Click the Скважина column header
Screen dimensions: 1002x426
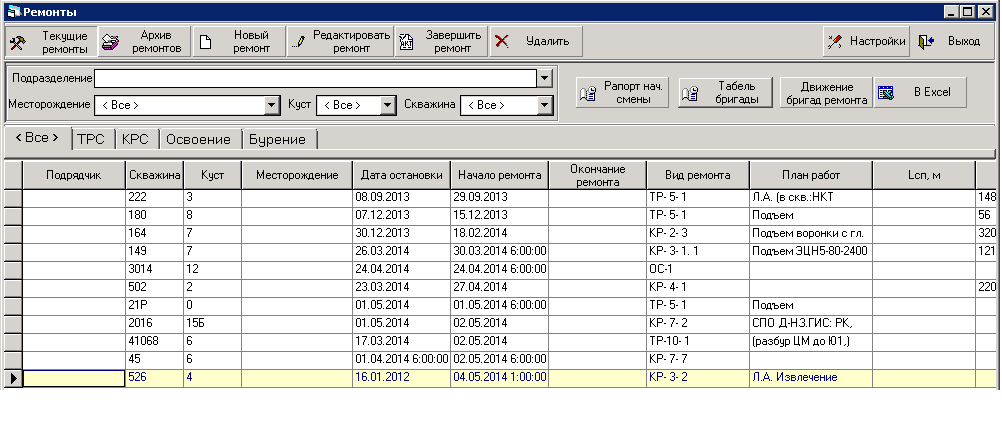click(x=155, y=175)
